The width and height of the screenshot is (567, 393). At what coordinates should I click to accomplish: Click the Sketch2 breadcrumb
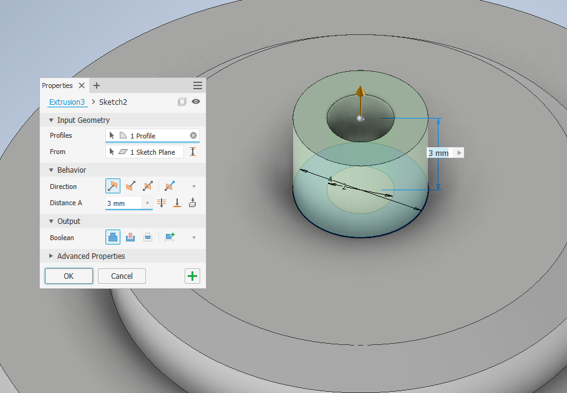[x=113, y=102]
